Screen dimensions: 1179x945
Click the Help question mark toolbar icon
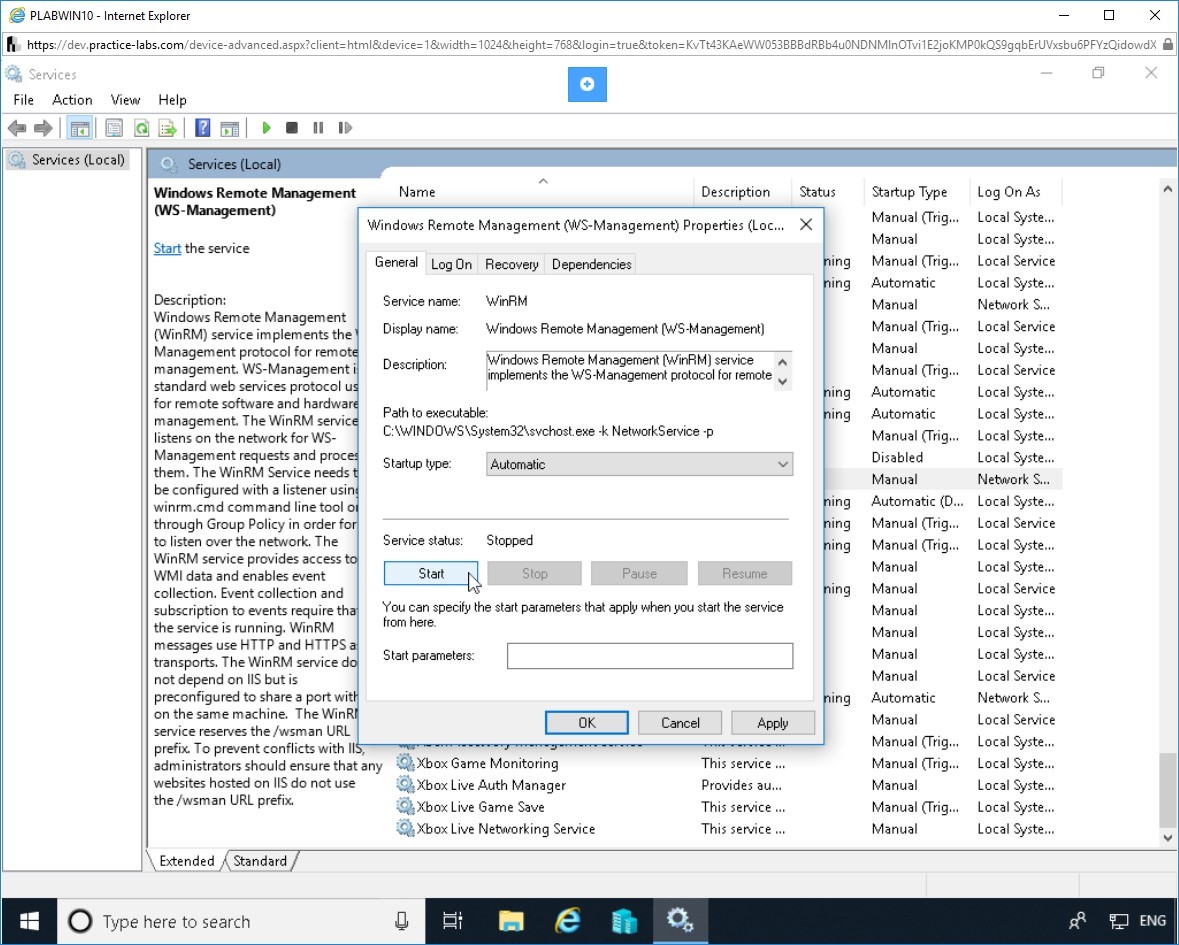pos(202,128)
